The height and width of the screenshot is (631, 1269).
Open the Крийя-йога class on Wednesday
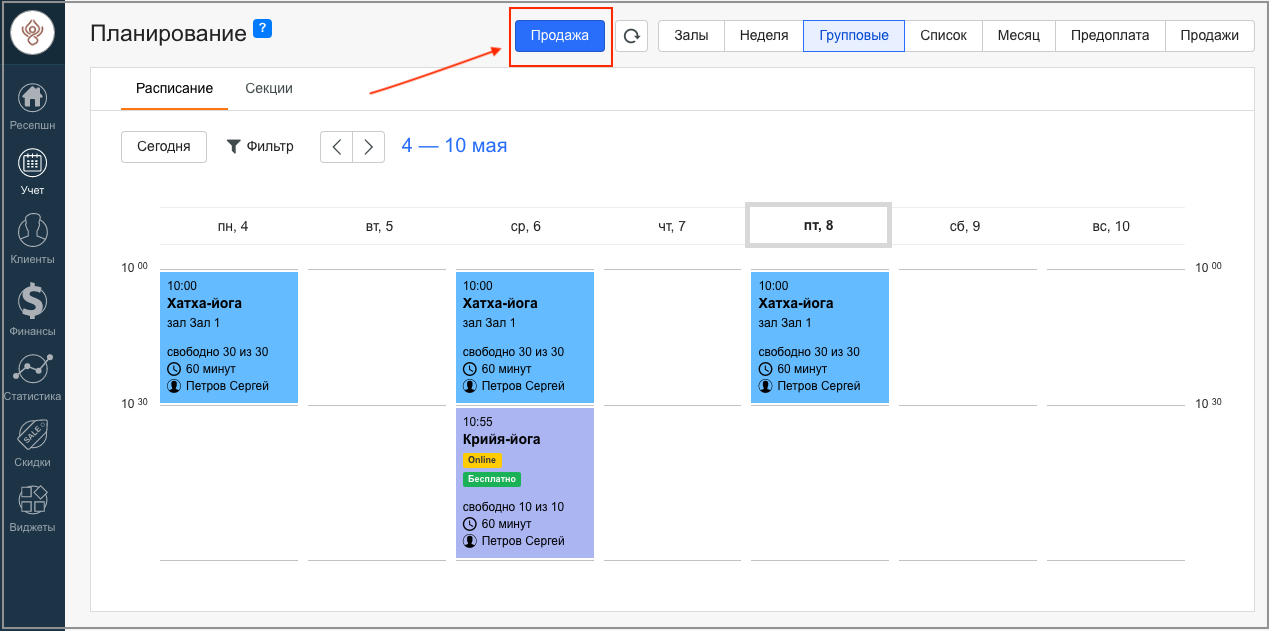(525, 482)
